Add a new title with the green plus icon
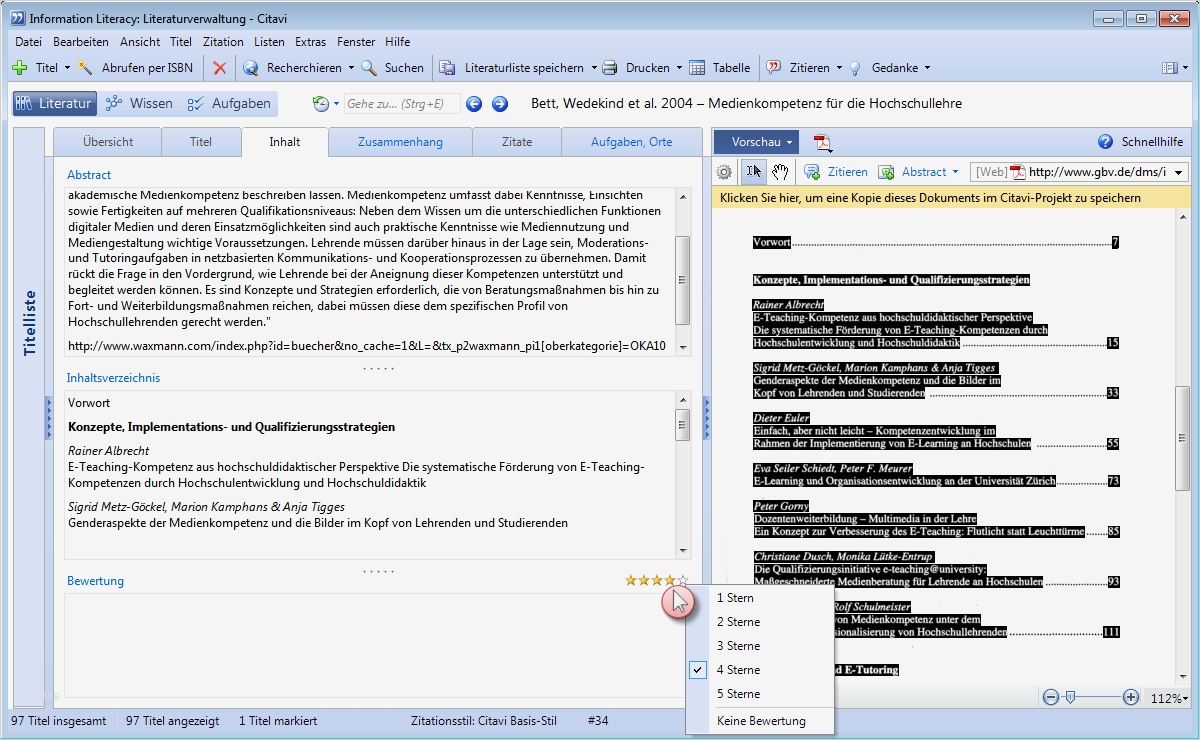 coord(19,68)
